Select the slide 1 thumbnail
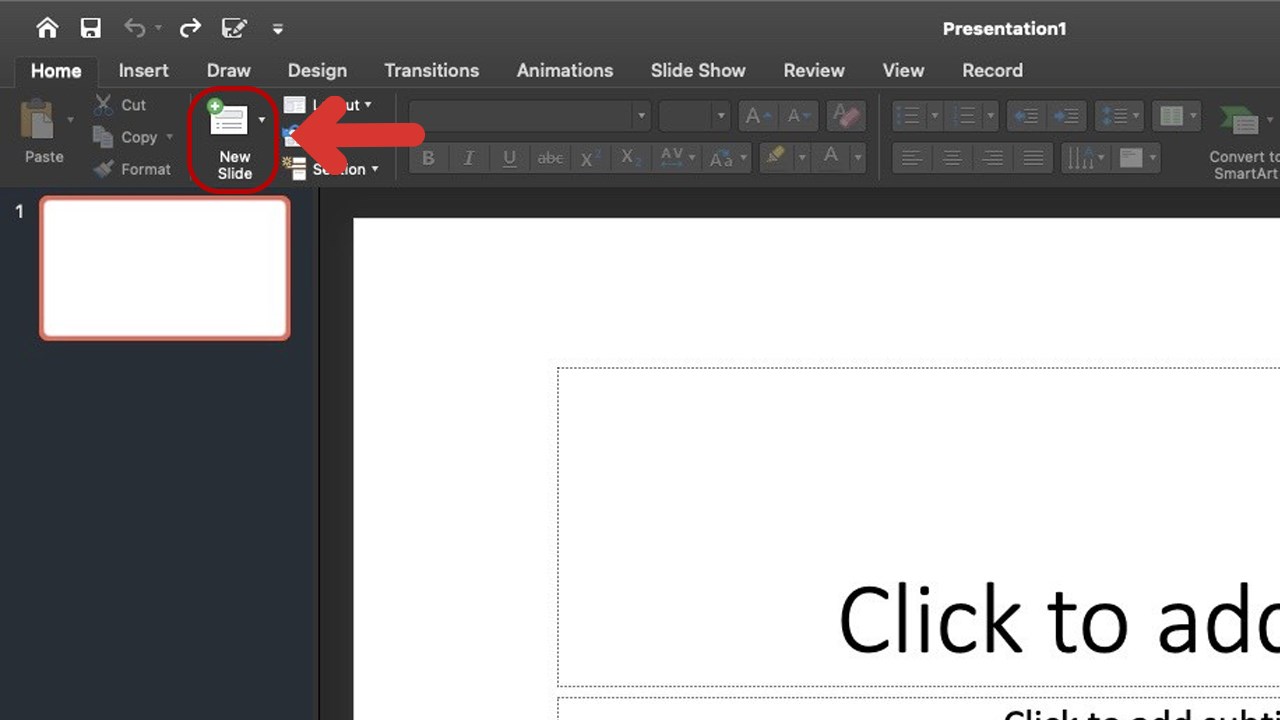The width and height of the screenshot is (1280, 720). point(165,268)
